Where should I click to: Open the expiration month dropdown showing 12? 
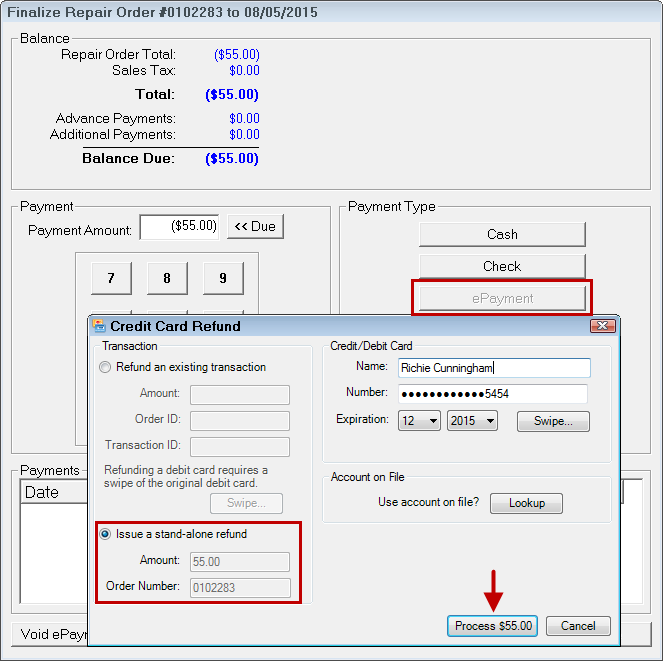[x=419, y=421]
